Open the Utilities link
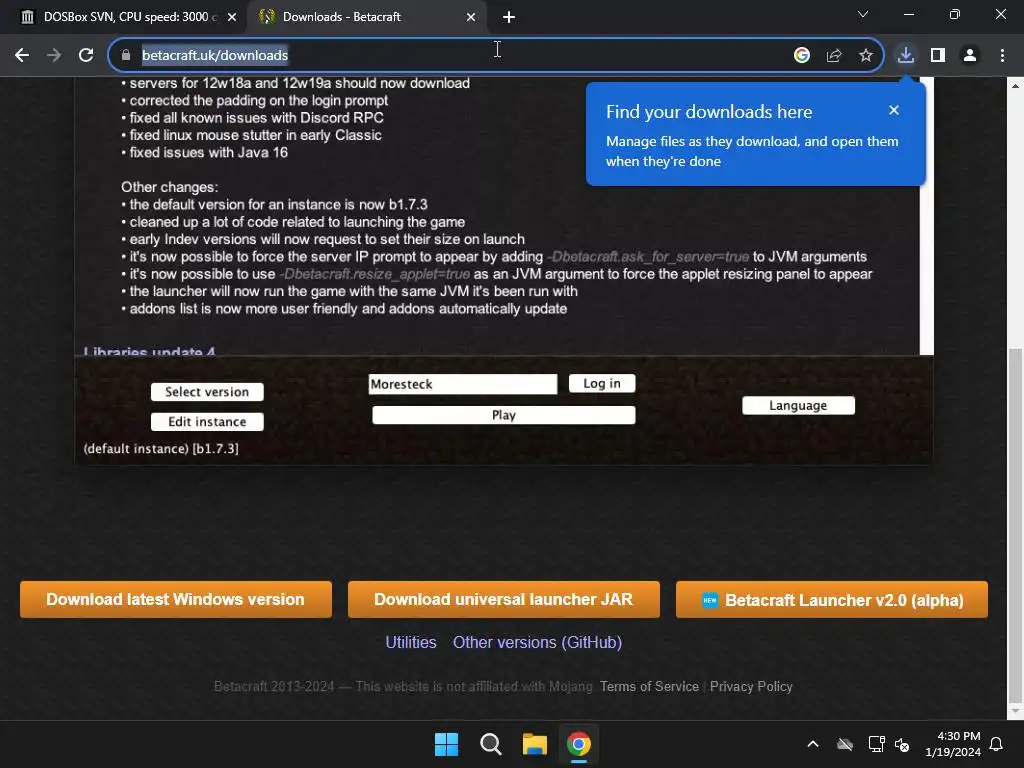 coord(411,643)
